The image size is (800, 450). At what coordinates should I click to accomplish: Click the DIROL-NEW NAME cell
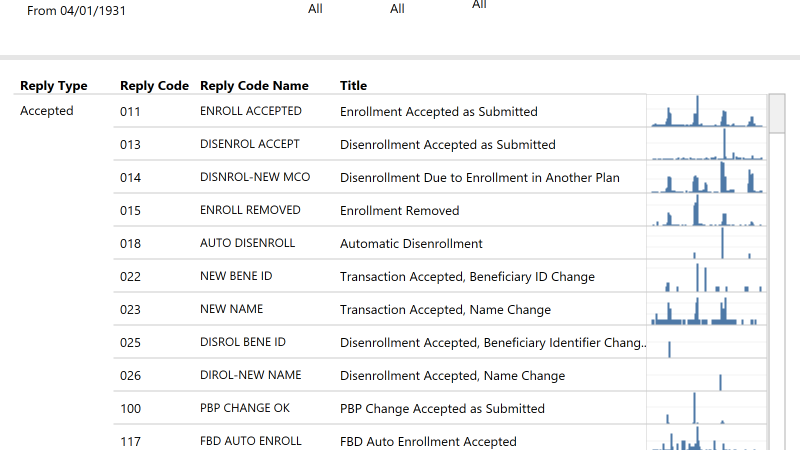click(x=250, y=376)
